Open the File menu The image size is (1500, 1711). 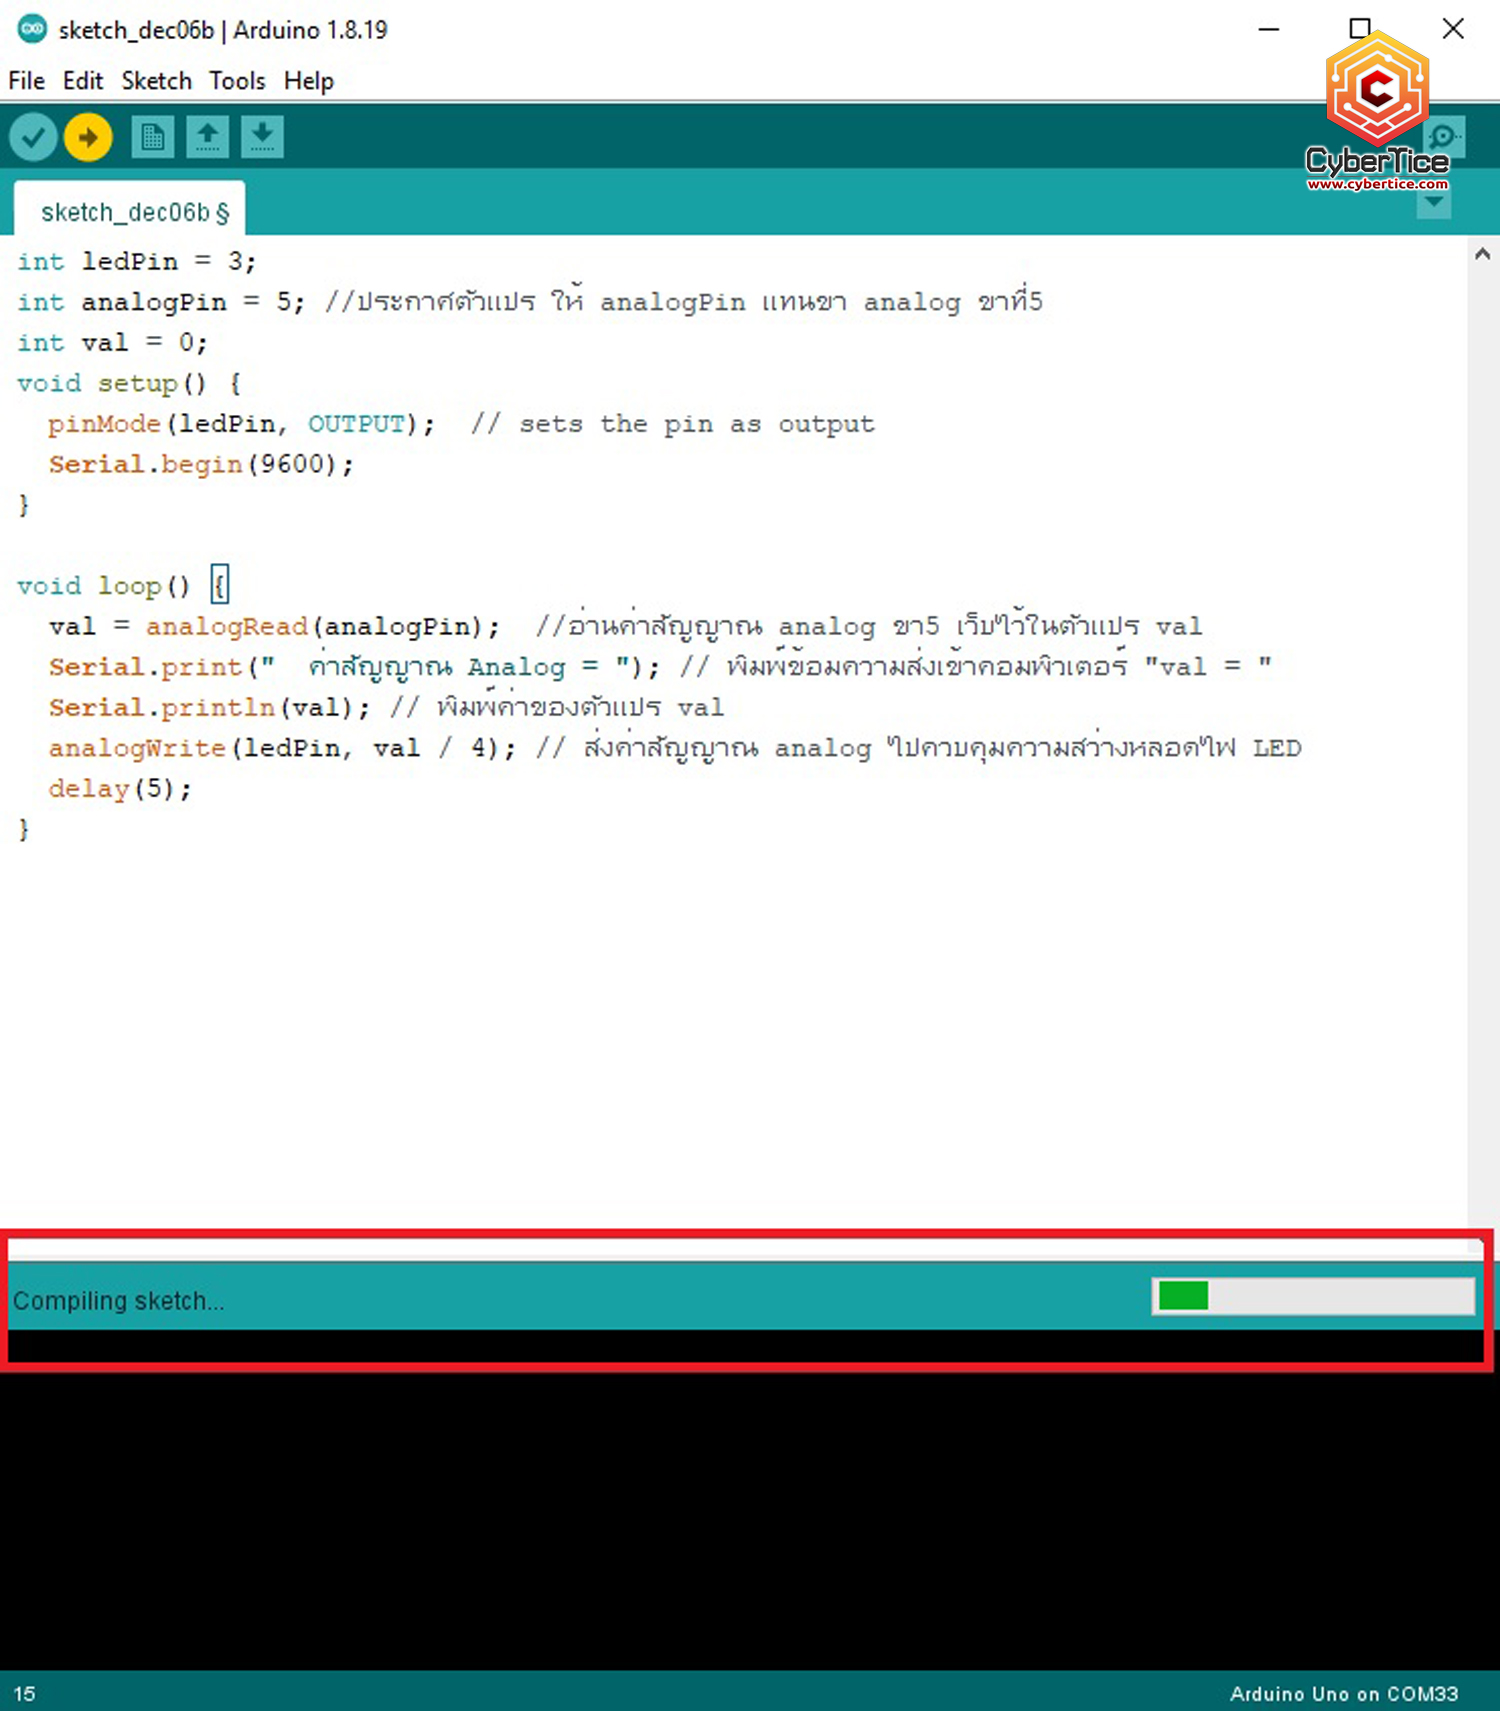tap(26, 81)
